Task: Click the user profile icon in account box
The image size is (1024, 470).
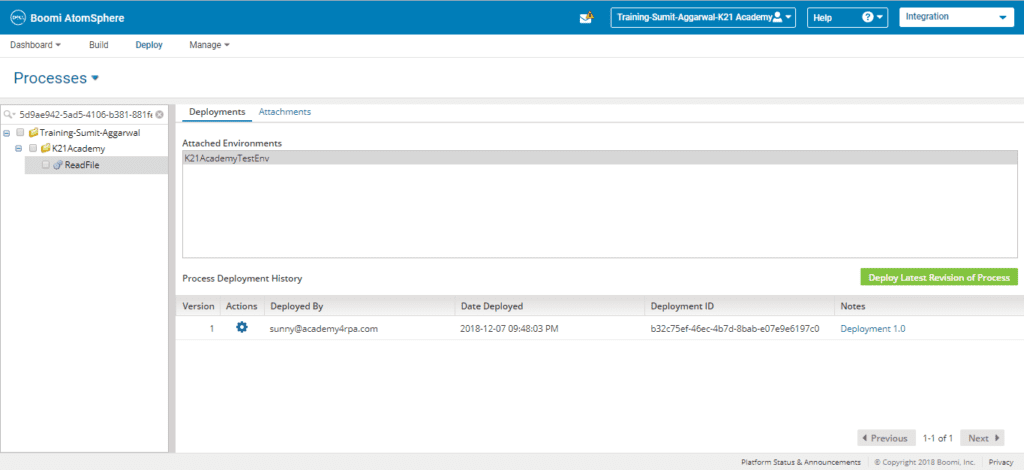Action: (777, 18)
